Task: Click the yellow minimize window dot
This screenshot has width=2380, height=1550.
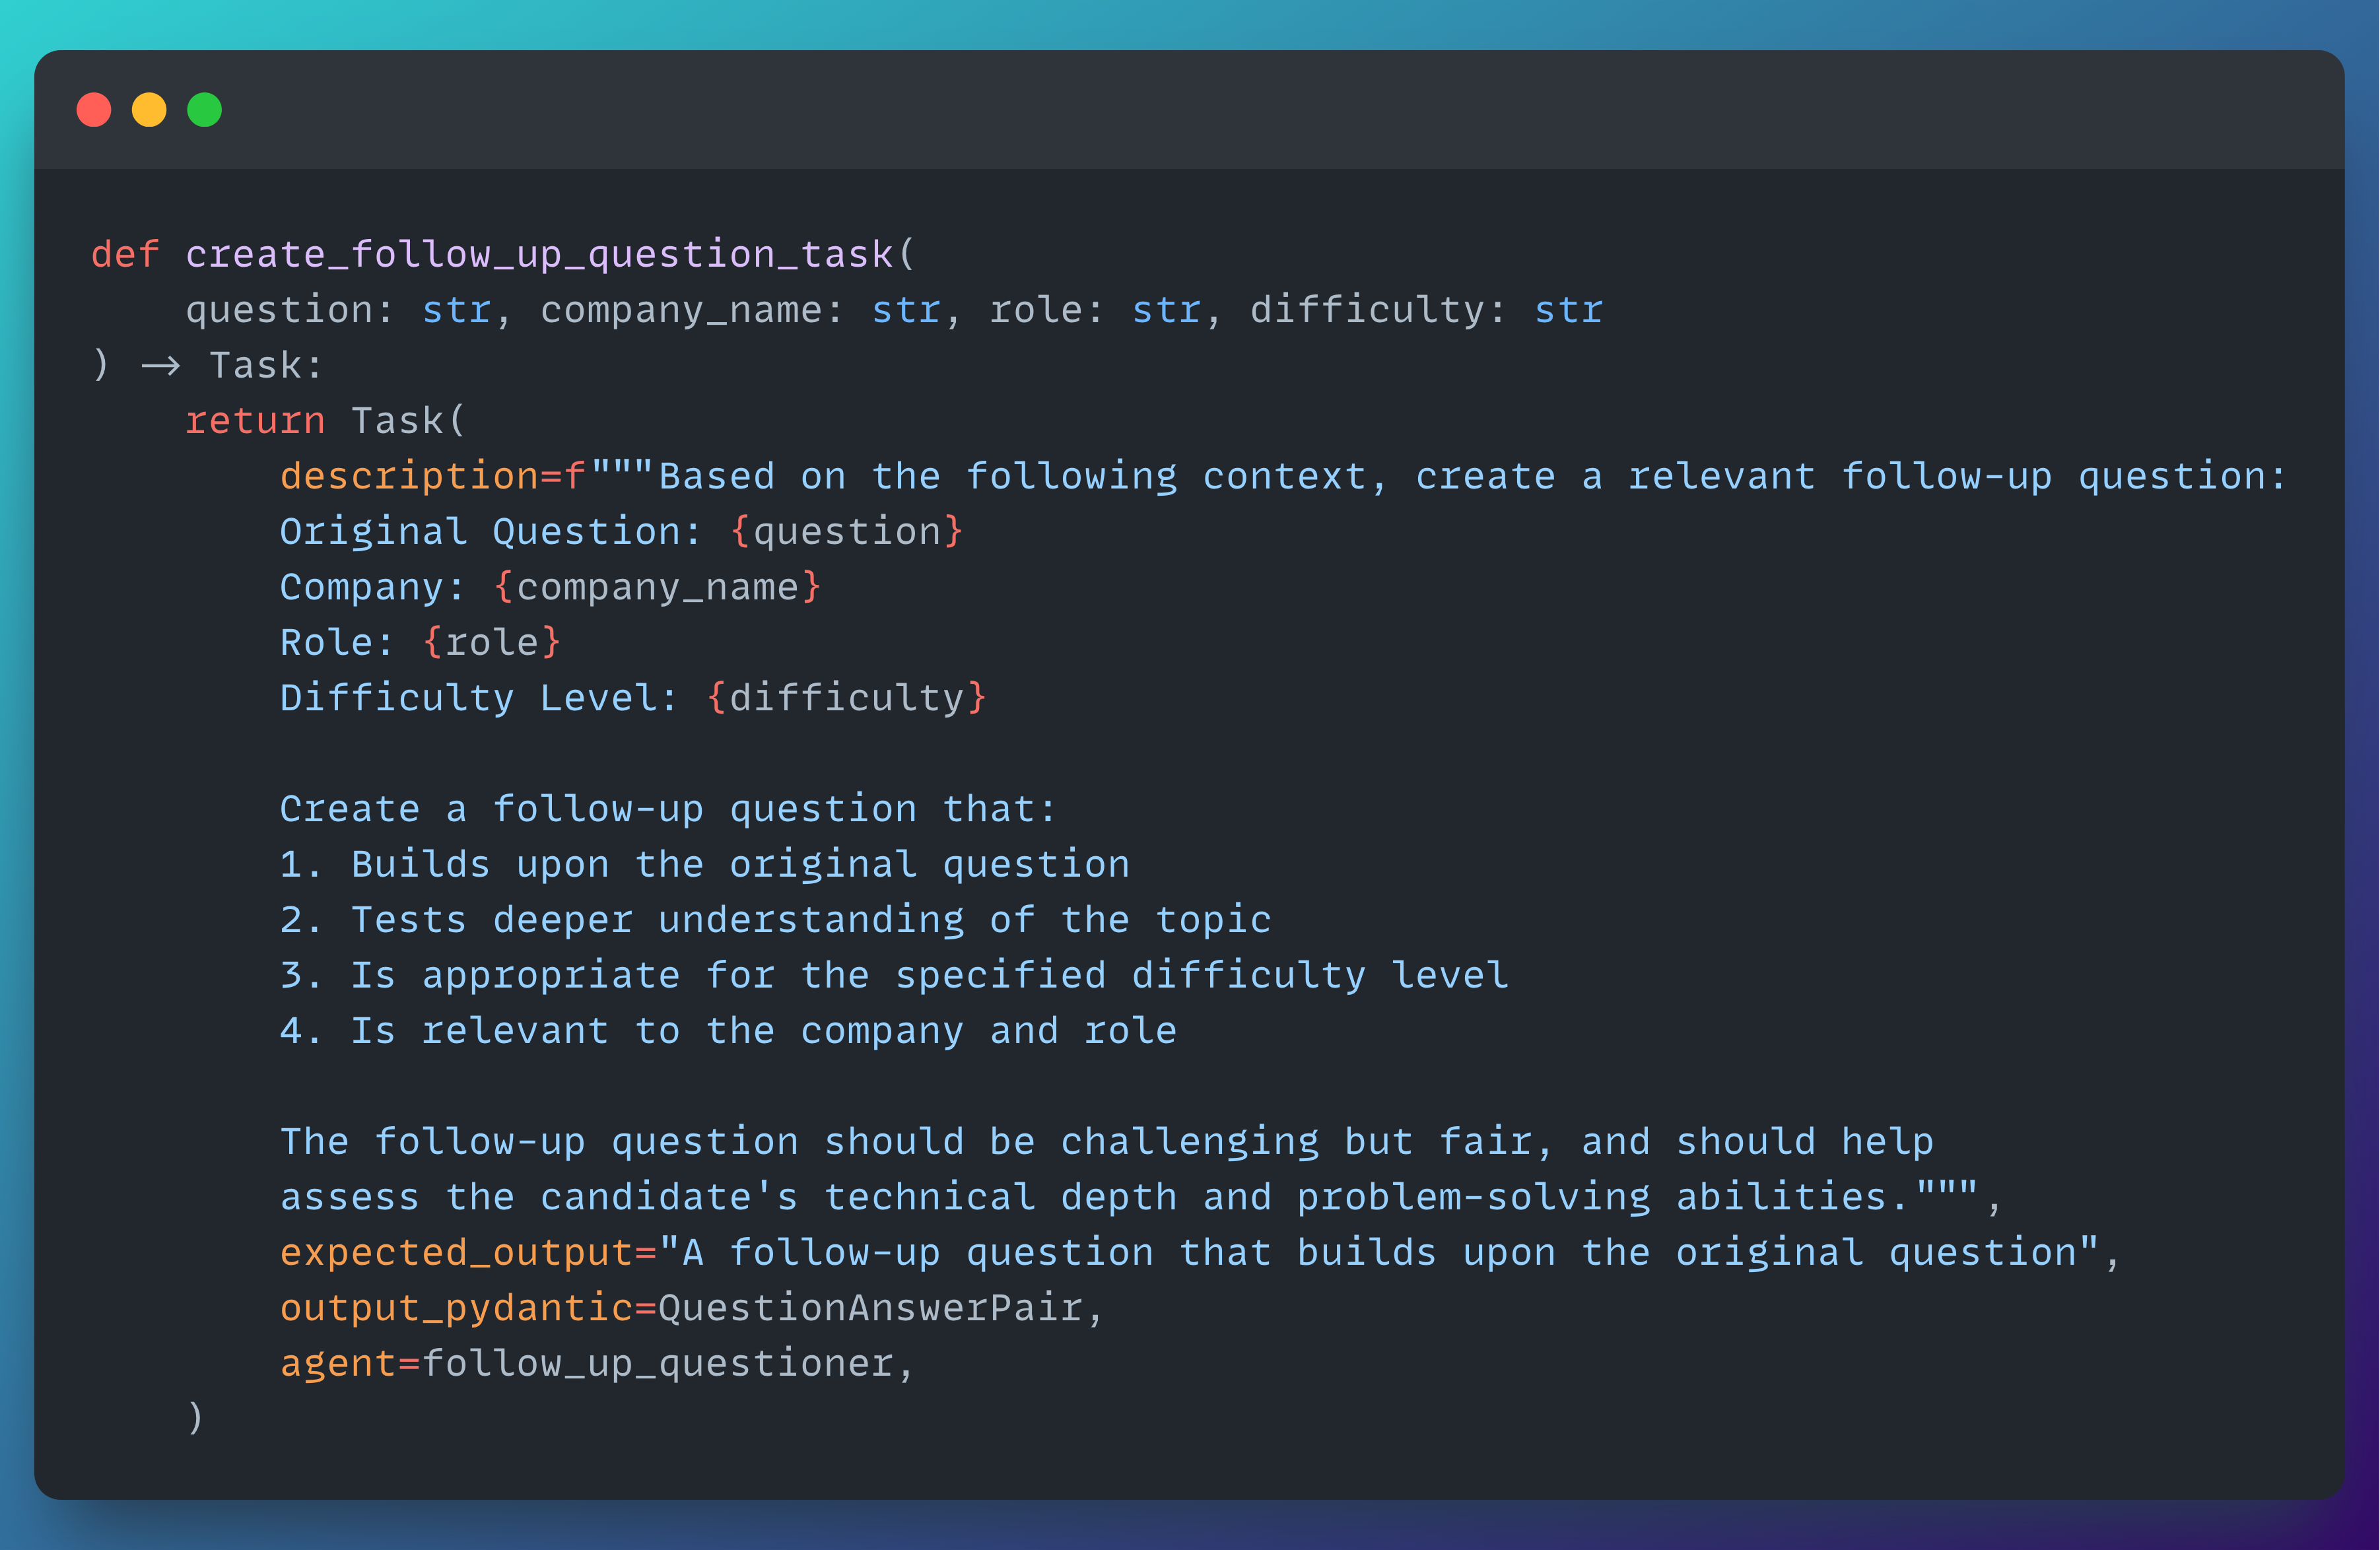Action: coord(149,110)
